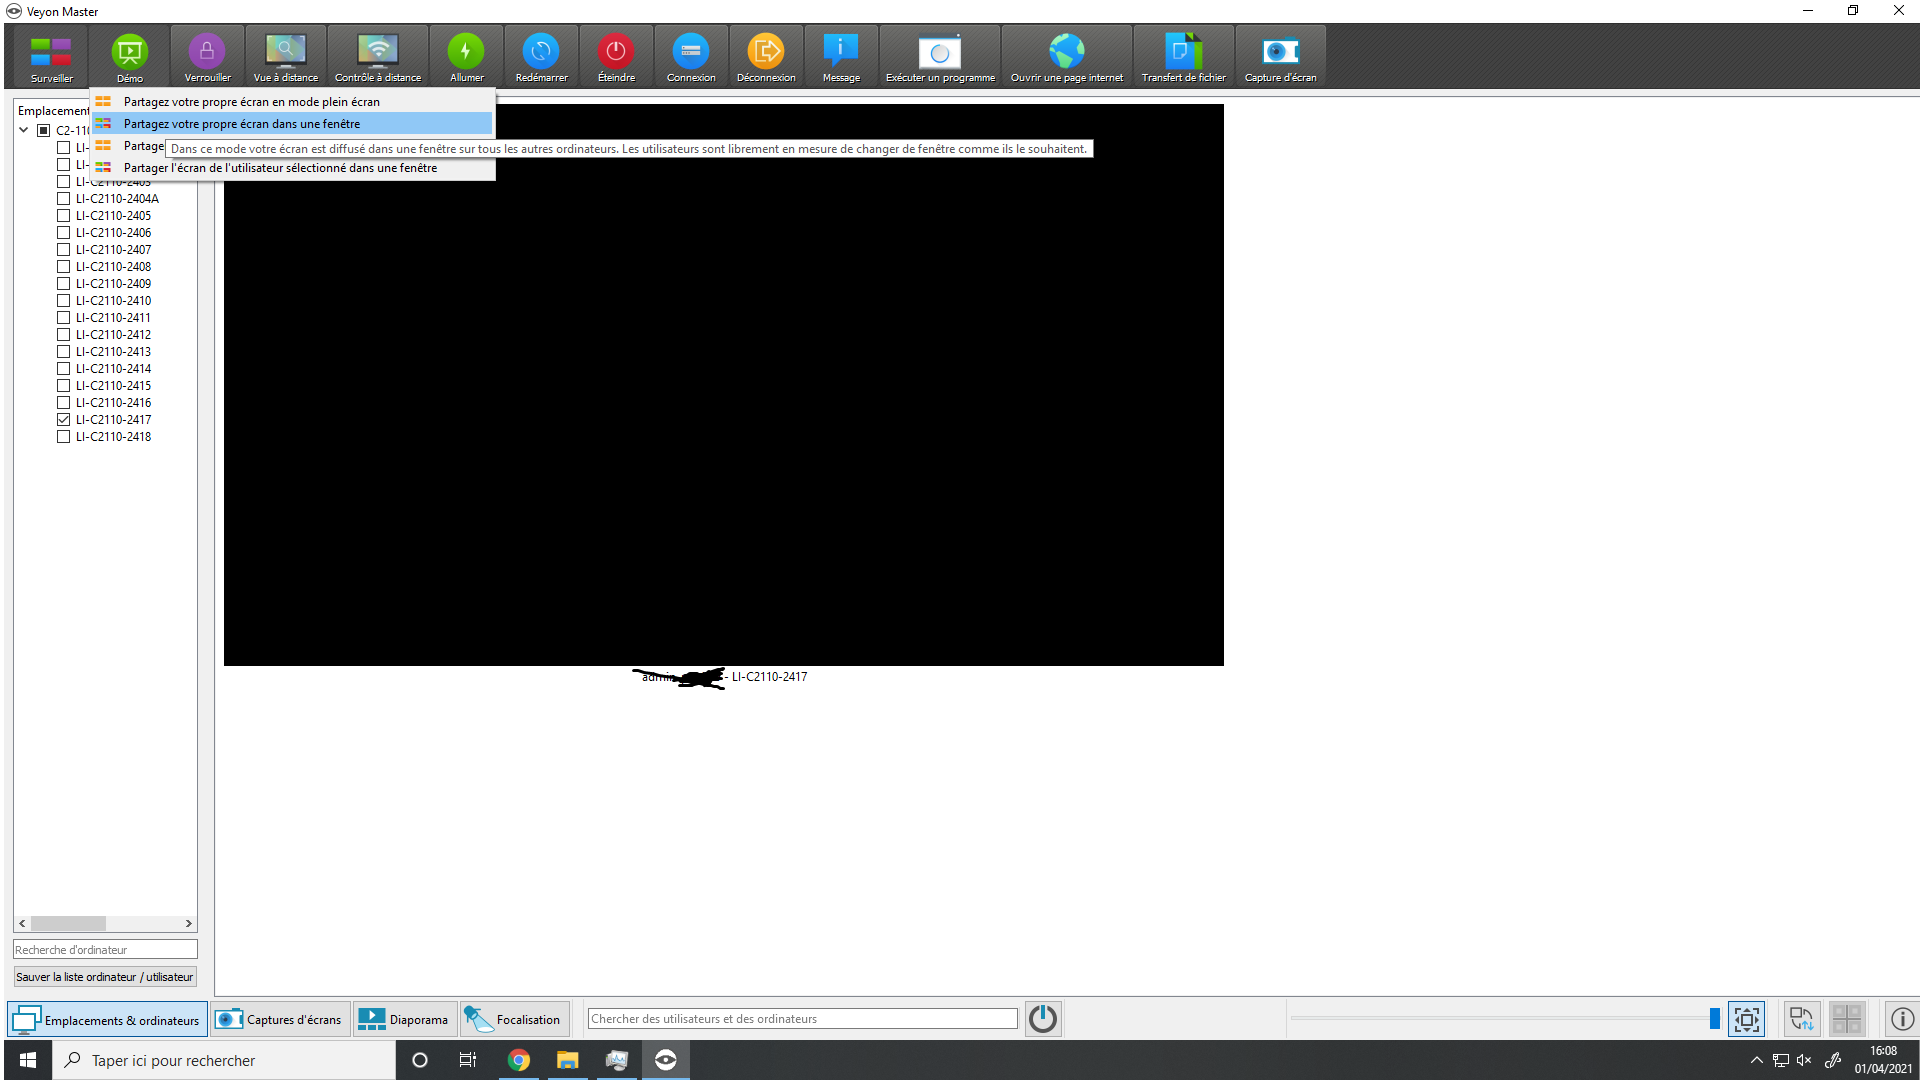Image resolution: width=1920 pixels, height=1080 pixels.
Task: Check the LI-C2110-2406 computer checkbox
Action: 63,233
